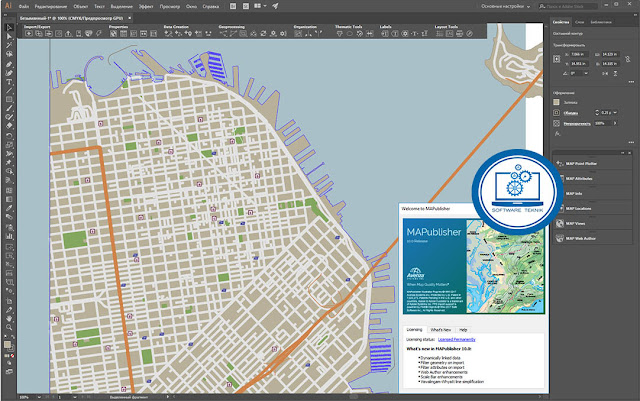Open artboard navigation dropdown in status bar
Image resolution: width=640 pixels, height=401 pixels.
pos(74,397)
